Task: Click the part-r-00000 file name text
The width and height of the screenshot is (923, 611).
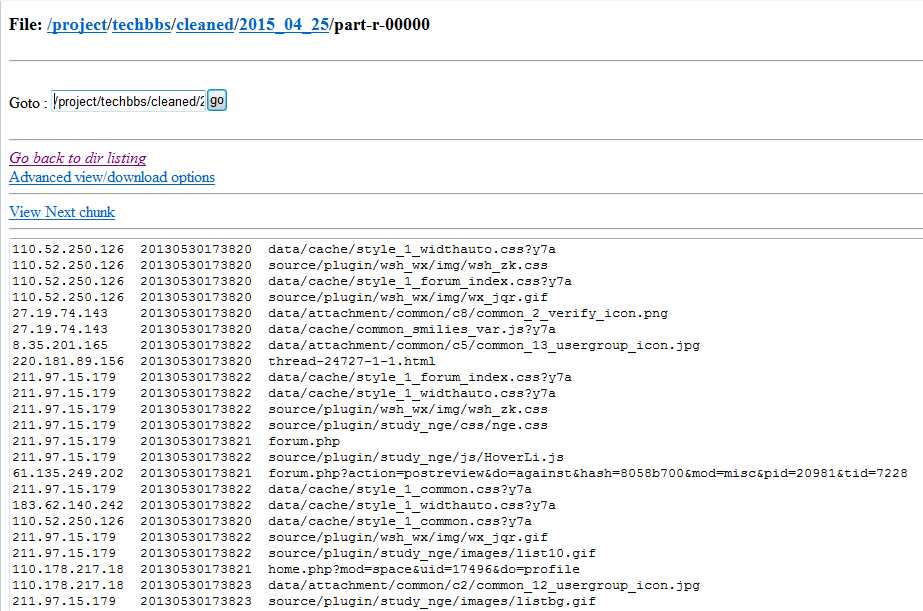Action: (382, 25)
